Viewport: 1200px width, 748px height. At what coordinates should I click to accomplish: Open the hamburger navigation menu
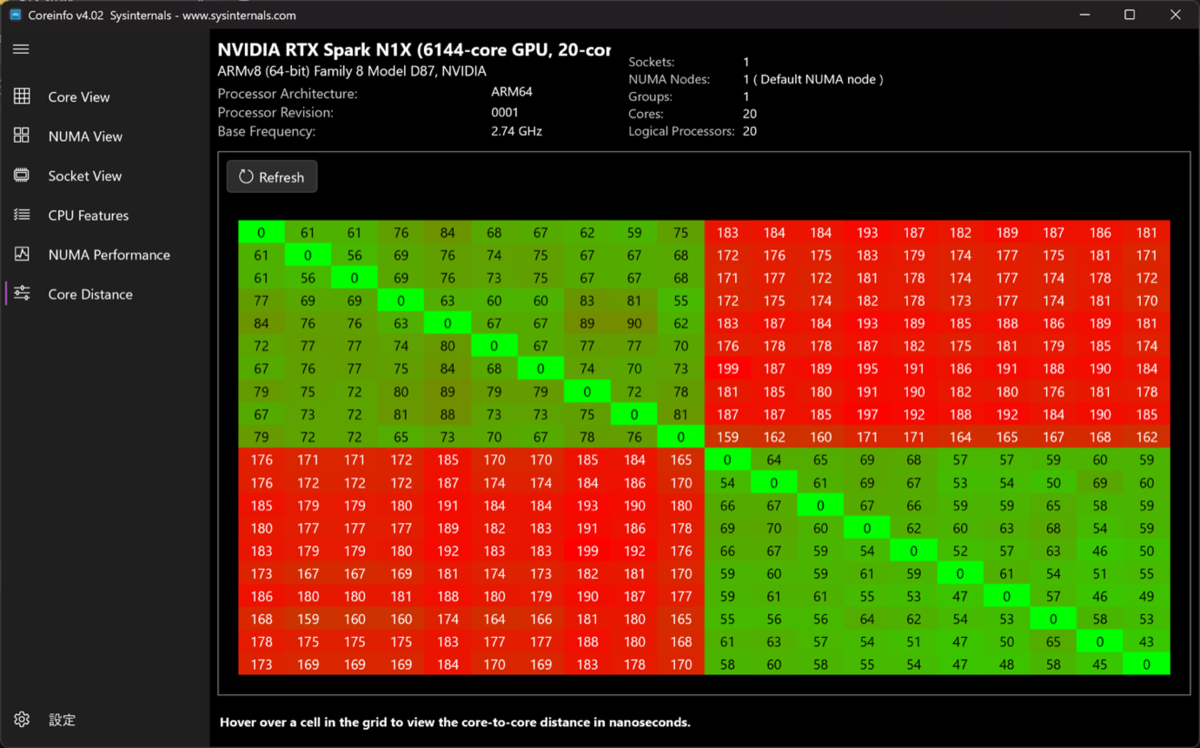[21, 49]
